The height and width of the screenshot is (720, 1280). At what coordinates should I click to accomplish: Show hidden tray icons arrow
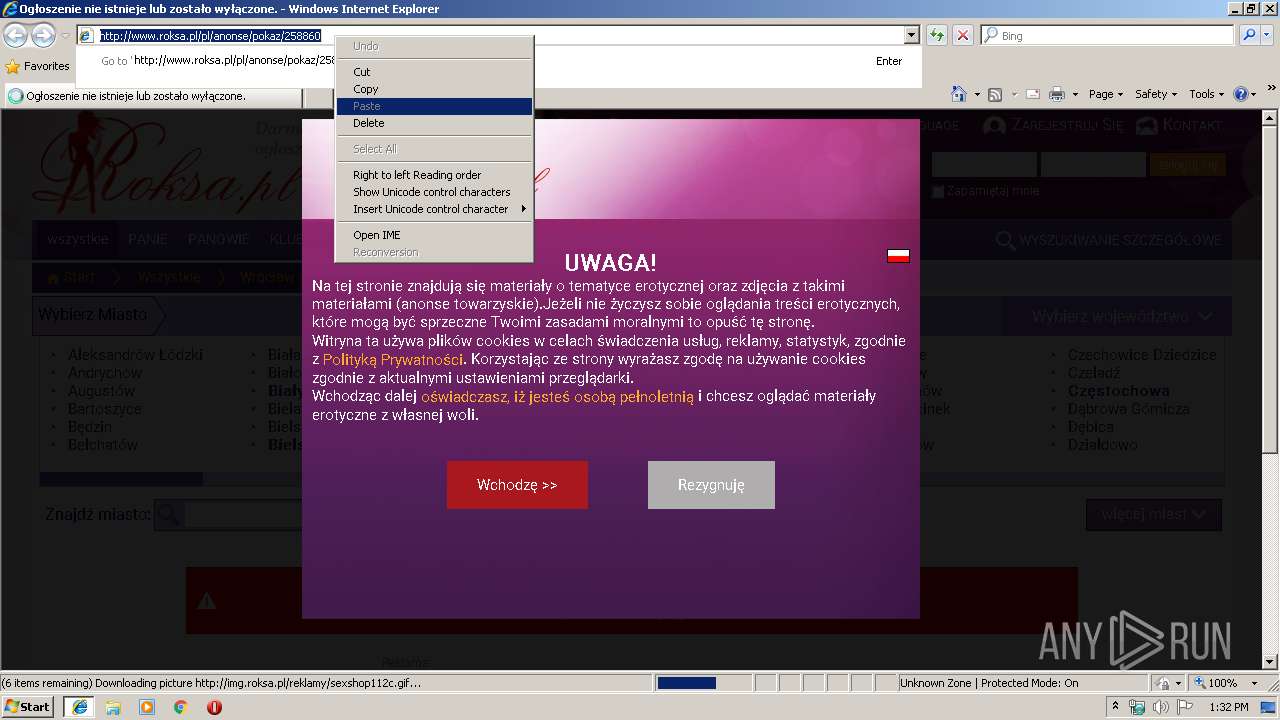[1116, 707]
